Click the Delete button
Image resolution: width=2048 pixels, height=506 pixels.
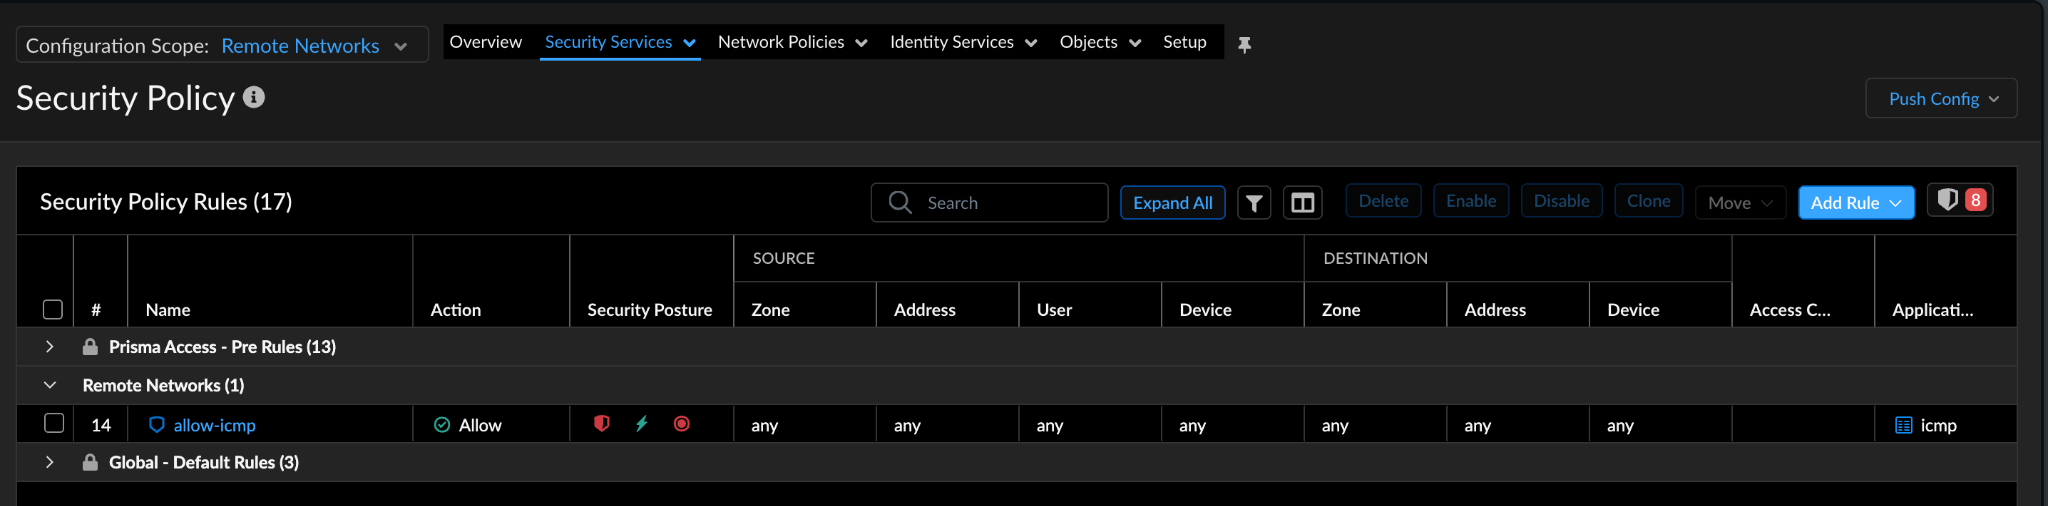click(x=1383, y=201)
